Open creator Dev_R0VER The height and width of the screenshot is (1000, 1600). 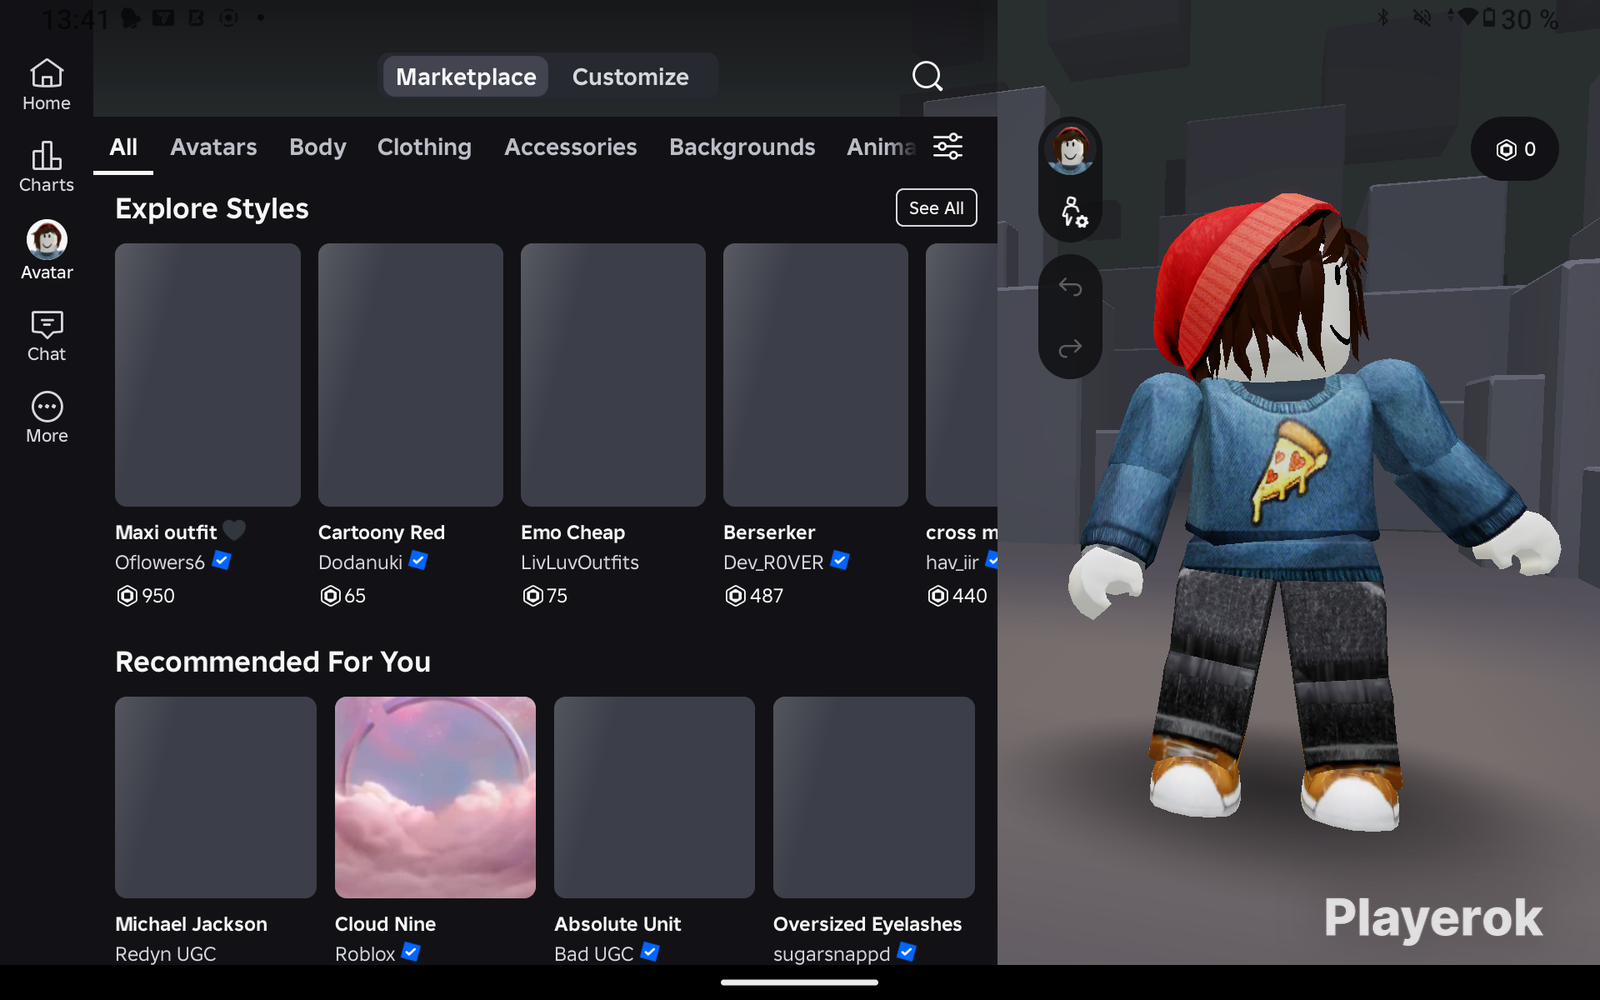click(773, 562)
